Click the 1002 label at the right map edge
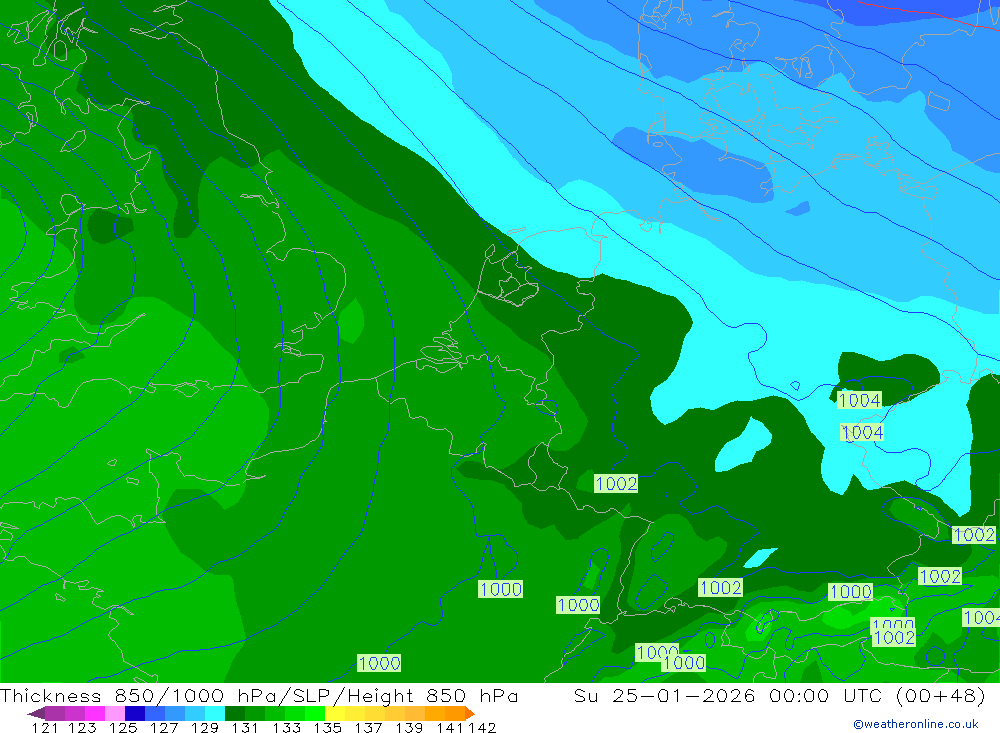The image size is (1000, 733). tap(973, 535)
